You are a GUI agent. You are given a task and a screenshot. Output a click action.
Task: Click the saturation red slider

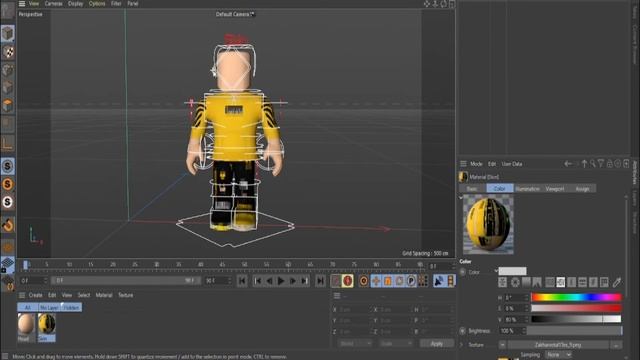pyautogui.click(x=576, y=308)
